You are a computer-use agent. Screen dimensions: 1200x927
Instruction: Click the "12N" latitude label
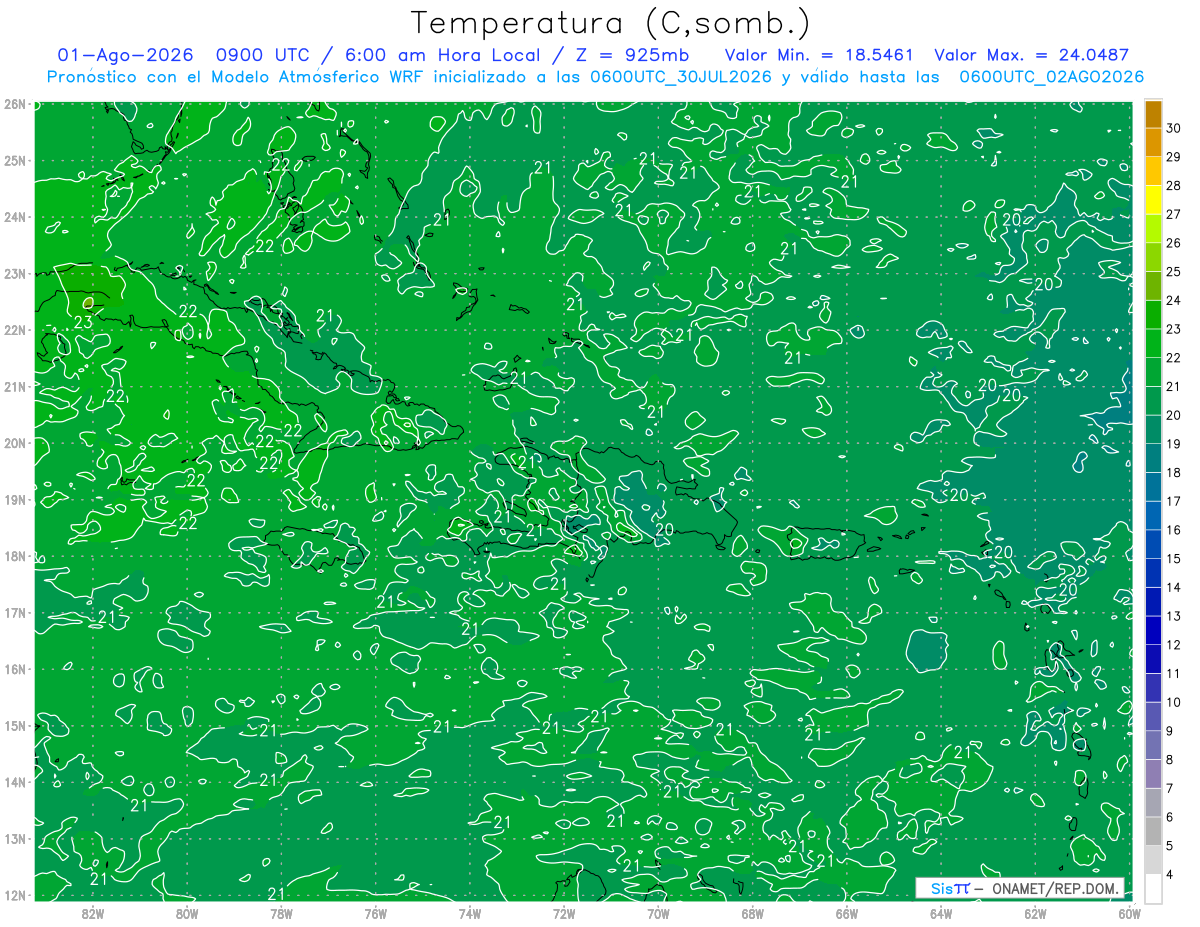(x=16, y=895)
